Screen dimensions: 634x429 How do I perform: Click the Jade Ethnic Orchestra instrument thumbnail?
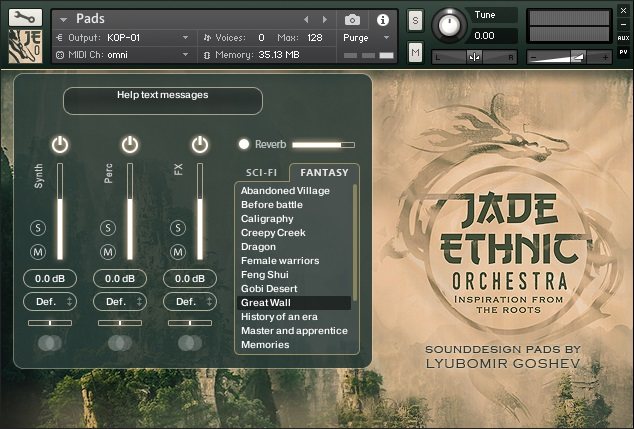[25, 46]
